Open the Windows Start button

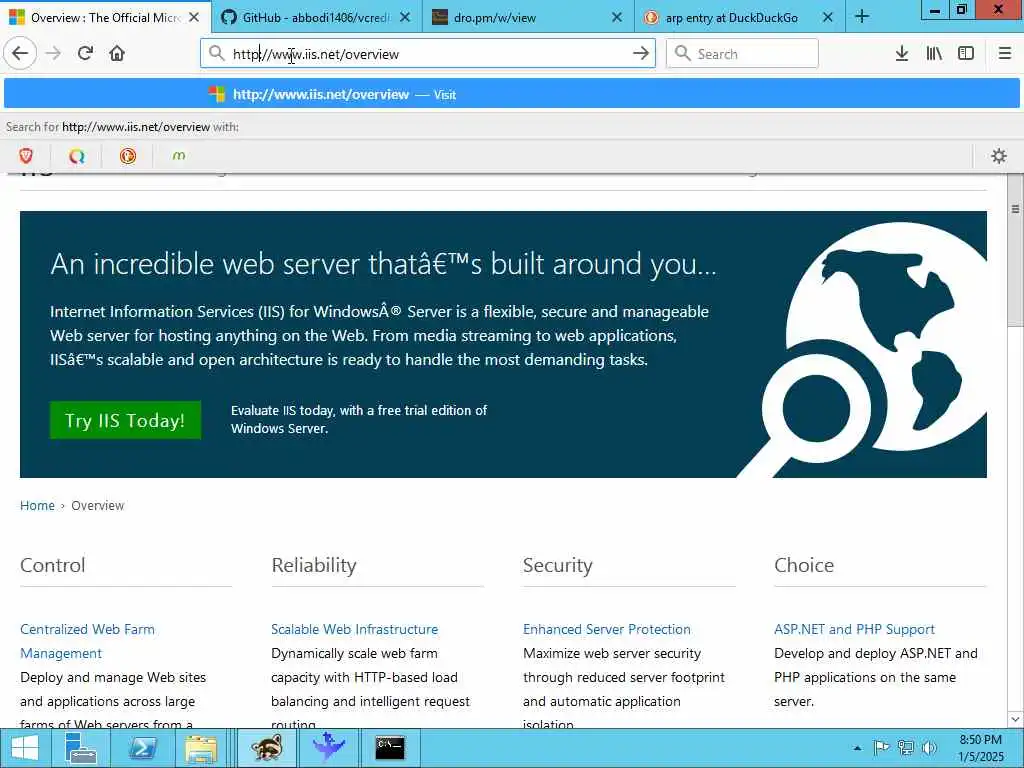coord(25,748)
